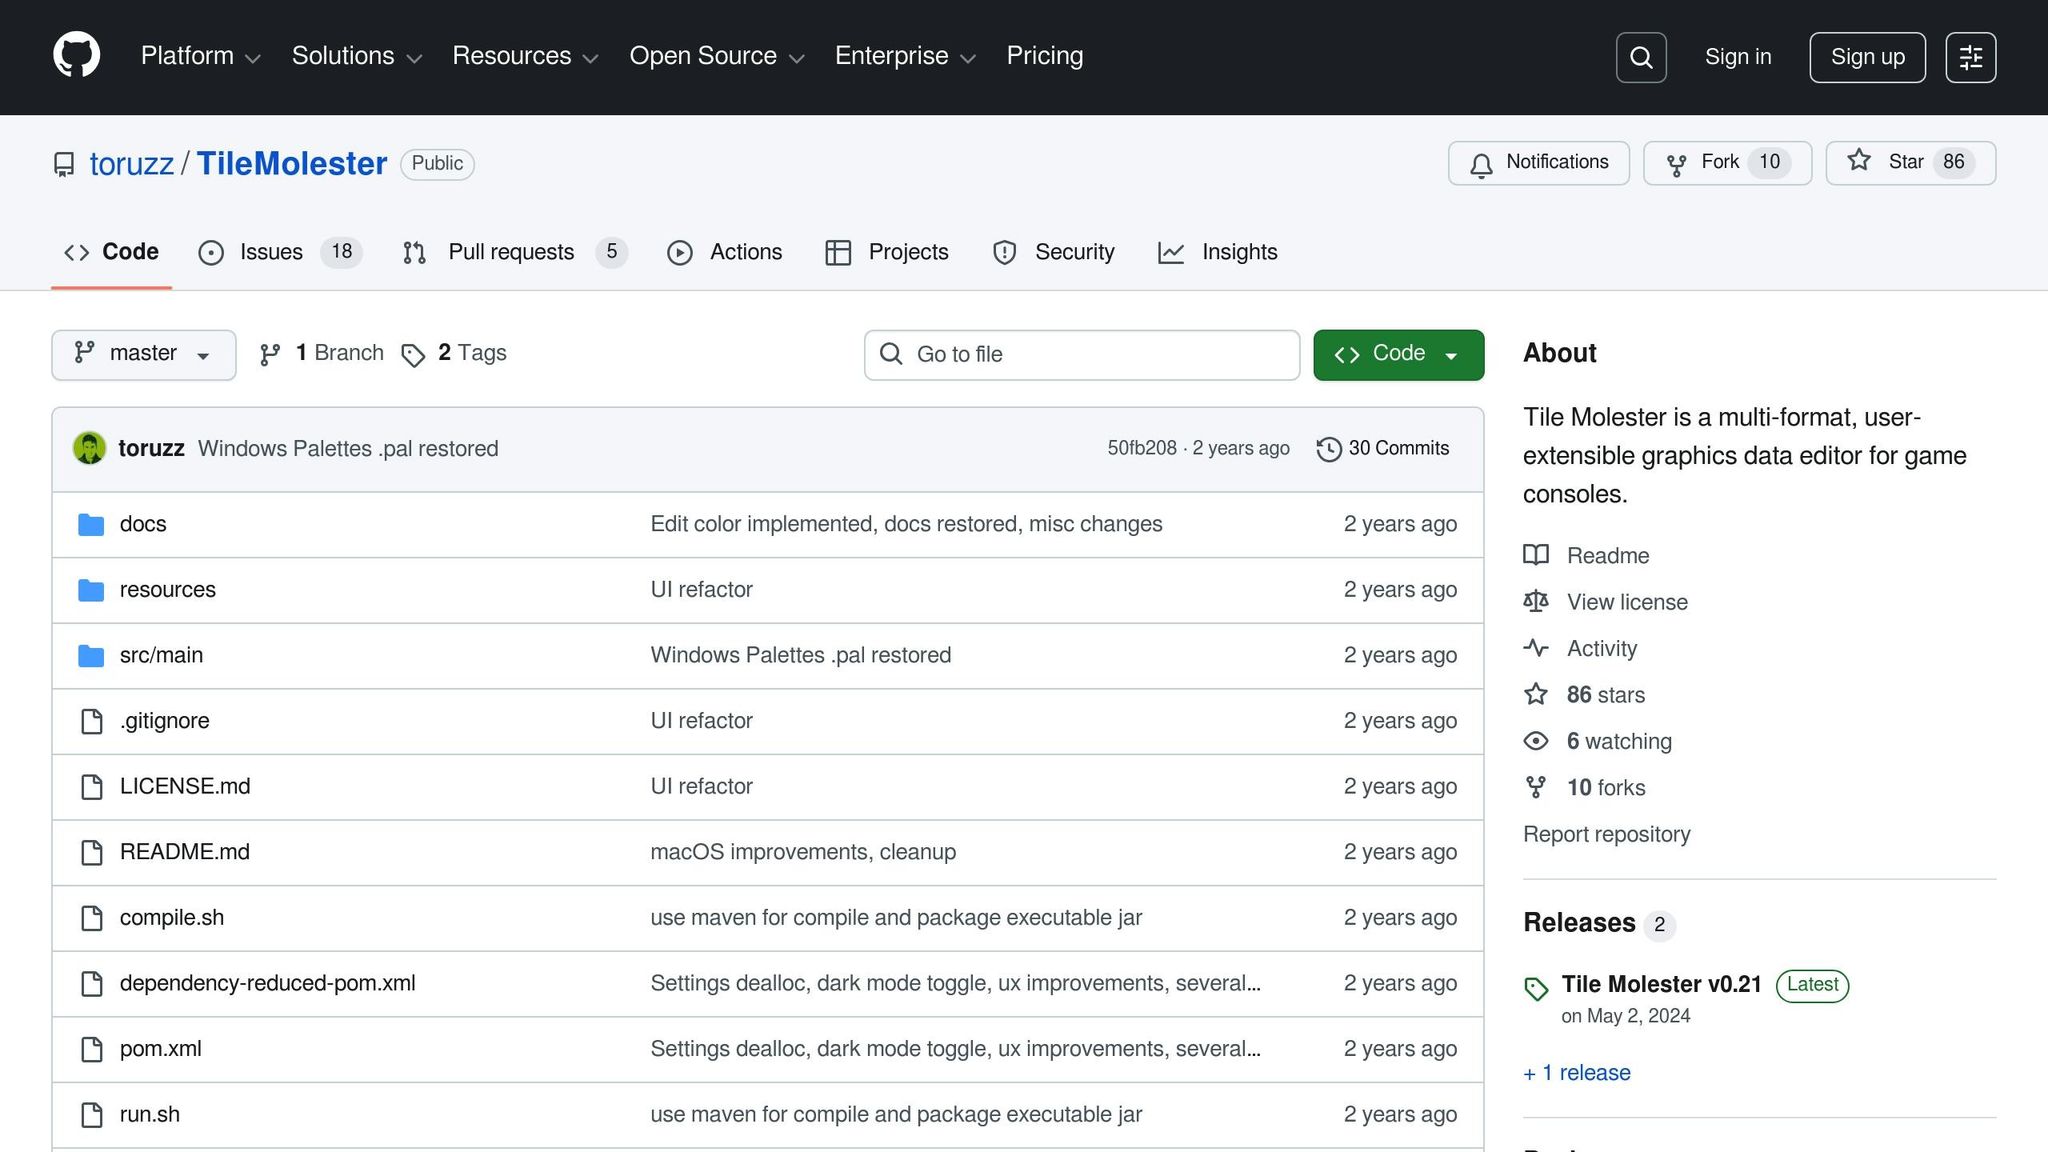Open the docs folder

click(x=143, y=524)
